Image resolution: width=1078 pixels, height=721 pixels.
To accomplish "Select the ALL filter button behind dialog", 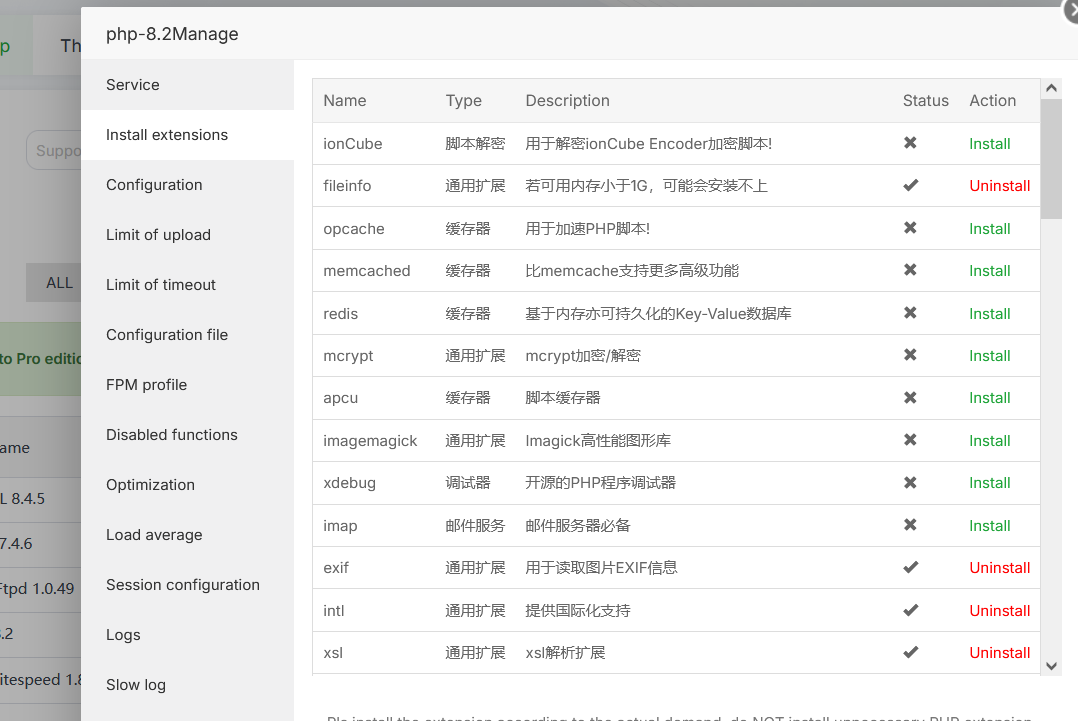I will pyautogui.click(x=58, y=283).
